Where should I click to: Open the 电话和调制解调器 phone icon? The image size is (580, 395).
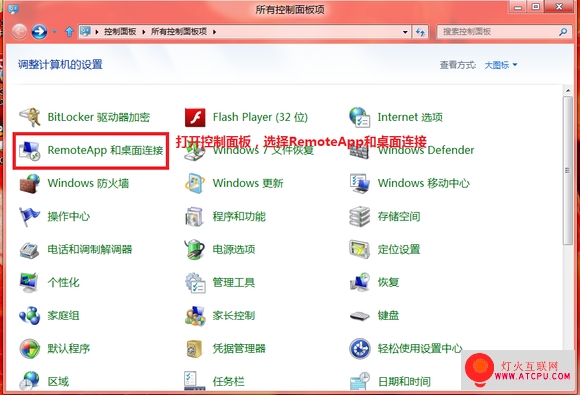pos(30,250)
